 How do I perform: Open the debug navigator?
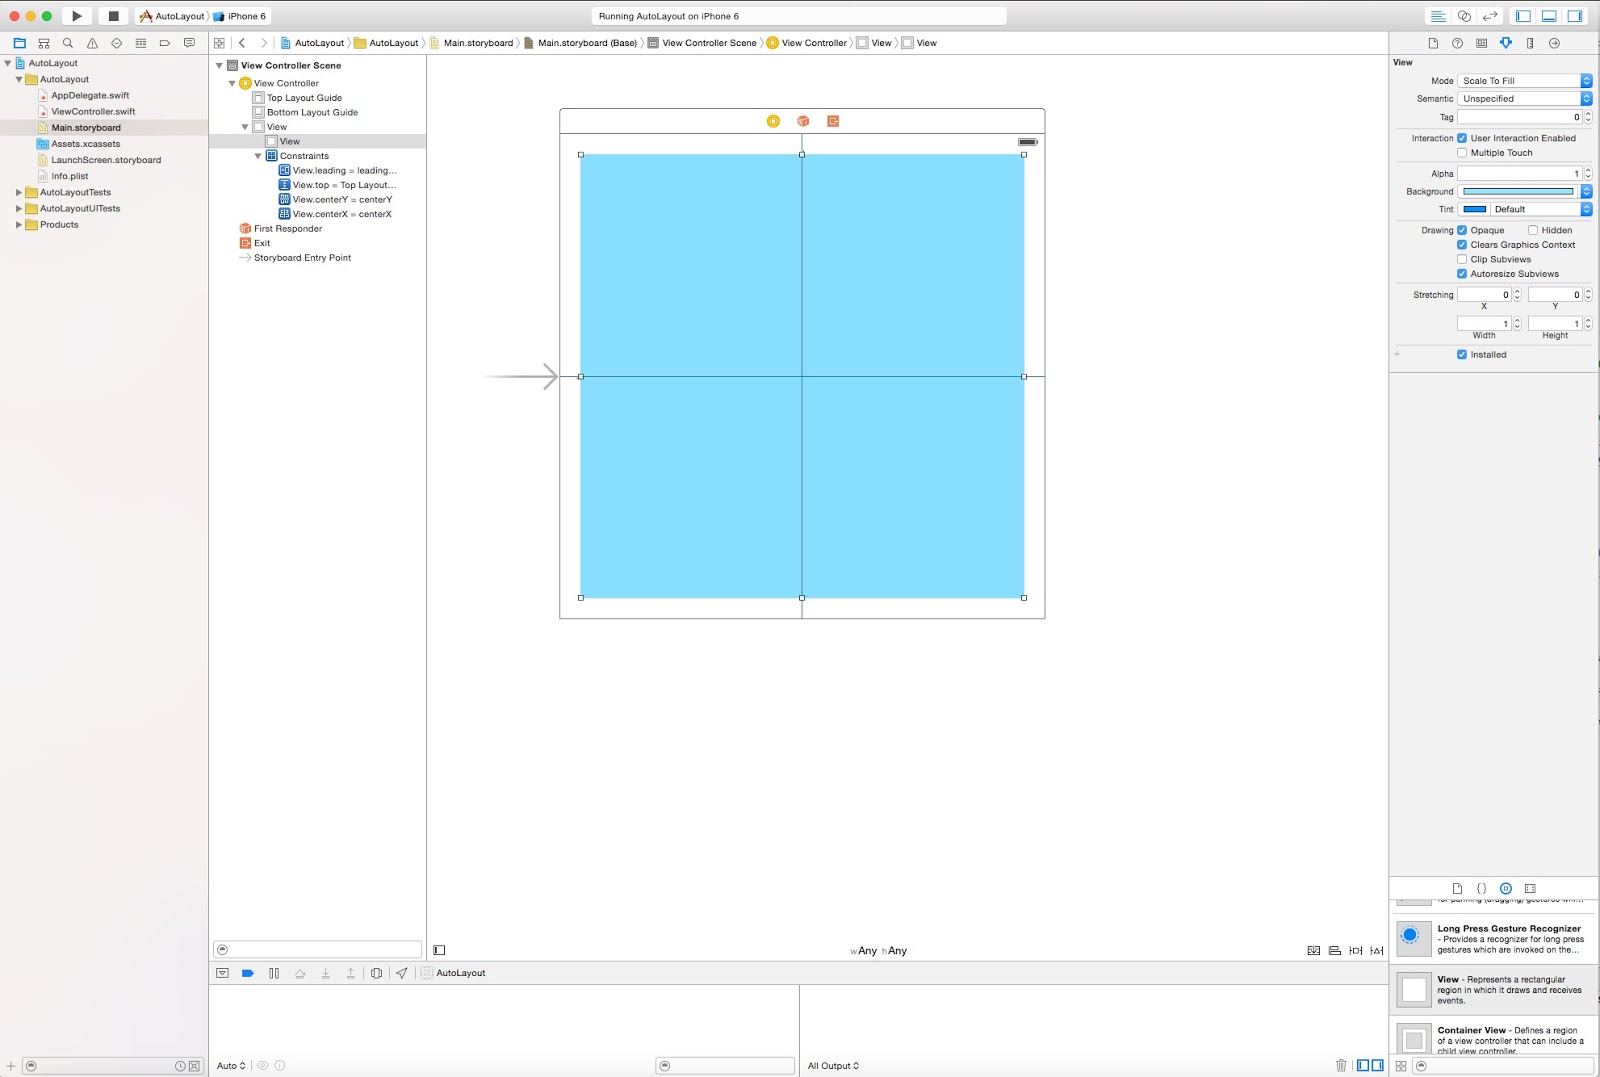140,43
